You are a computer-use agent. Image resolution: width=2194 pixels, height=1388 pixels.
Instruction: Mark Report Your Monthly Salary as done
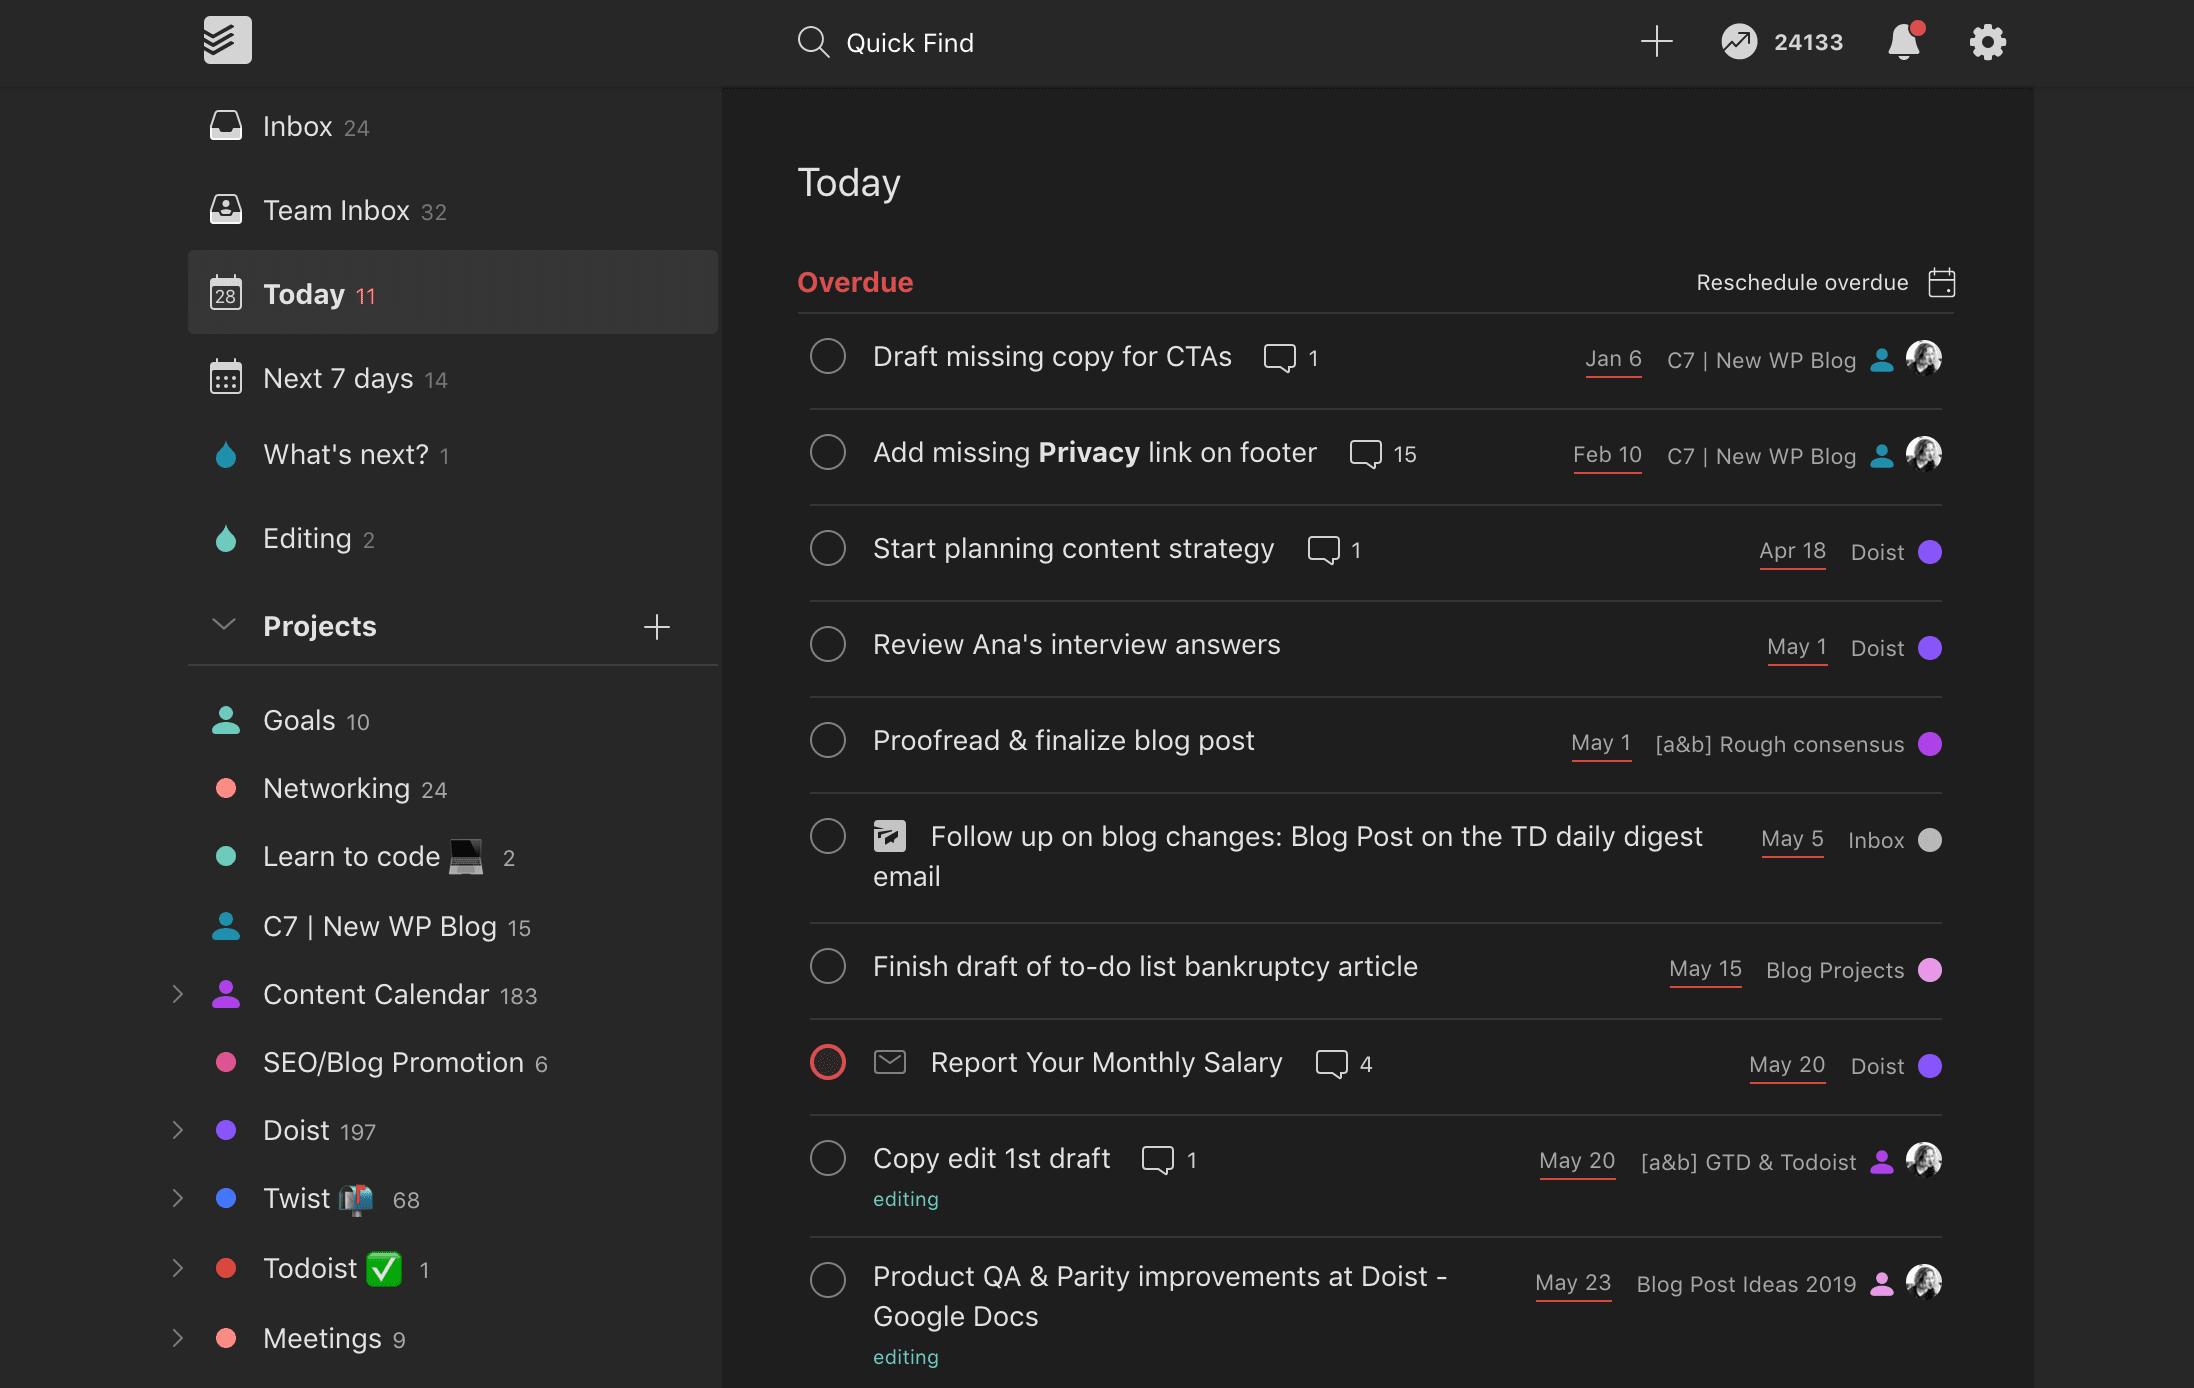(x=828, y=1063)
